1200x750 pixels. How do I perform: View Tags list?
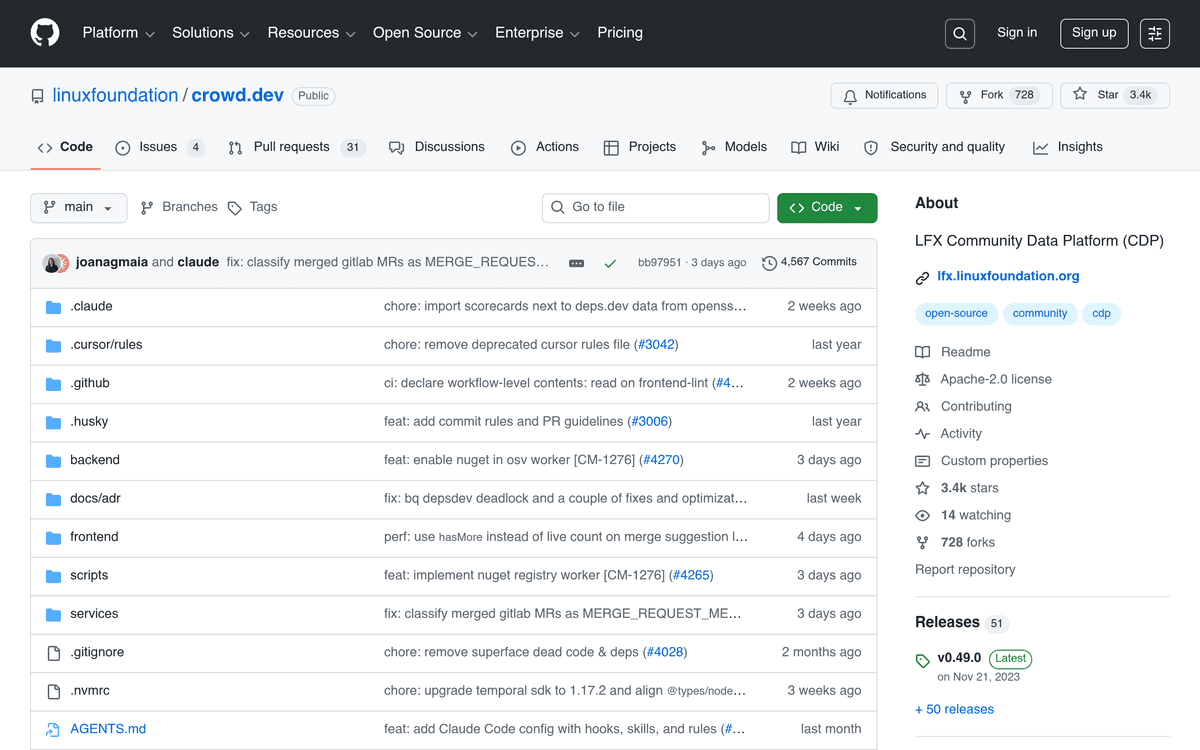(x=252, y=207)
